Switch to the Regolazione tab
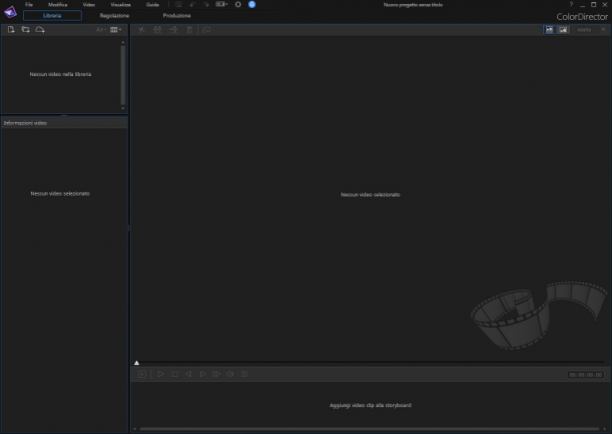The width and height of the screenshot is (612, 434). 114,16
